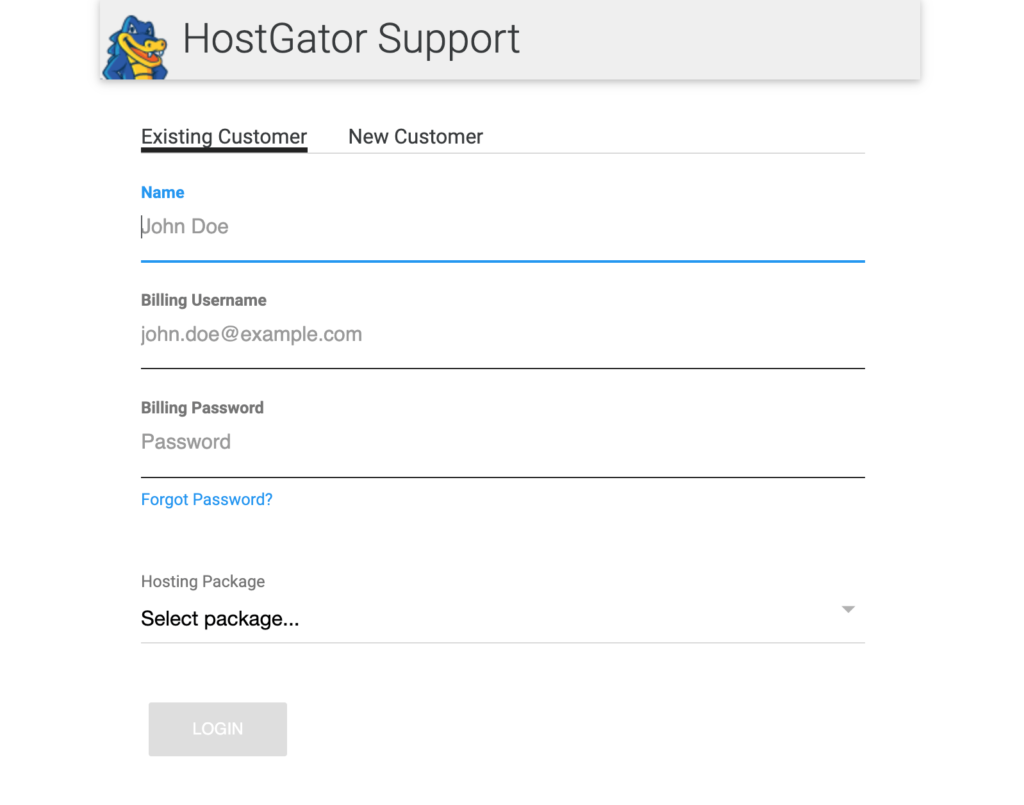Click the underline below the Billing Username field
Image resolution: width=1024 pixels, height=805 pixels.
(502, 368)
